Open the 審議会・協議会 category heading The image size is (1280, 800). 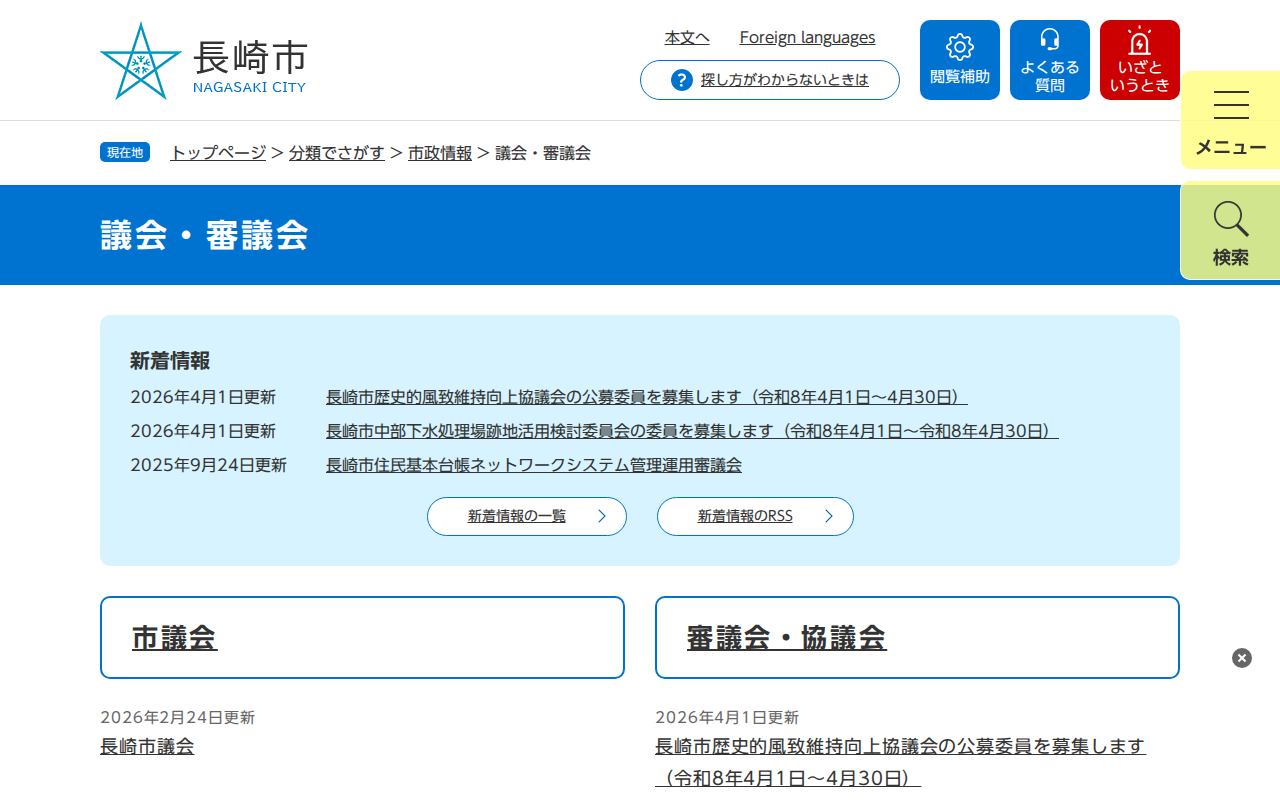tap(786, 638)
